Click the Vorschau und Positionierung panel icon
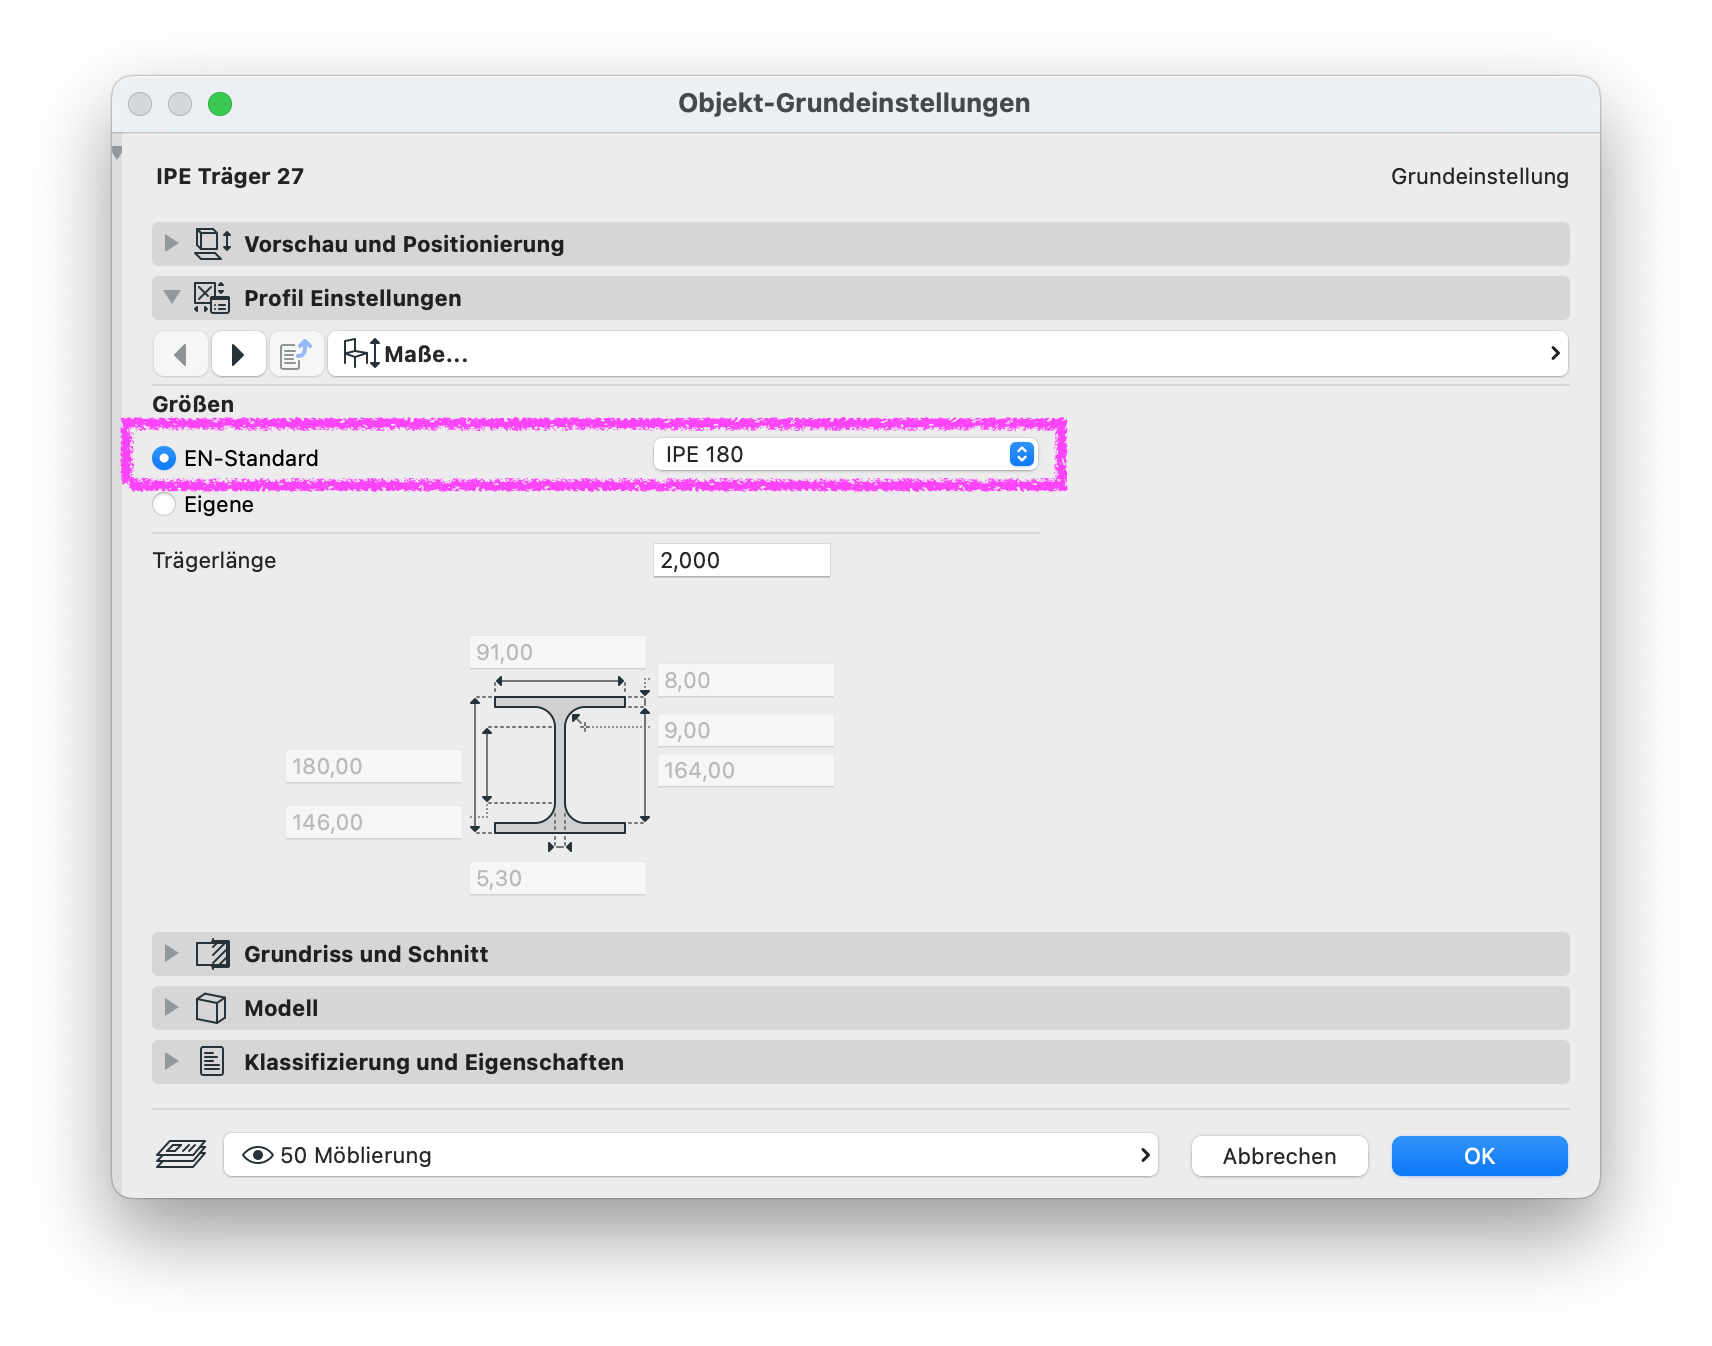This screenshot has width=1712, height=1346. (x=212, y=244)
